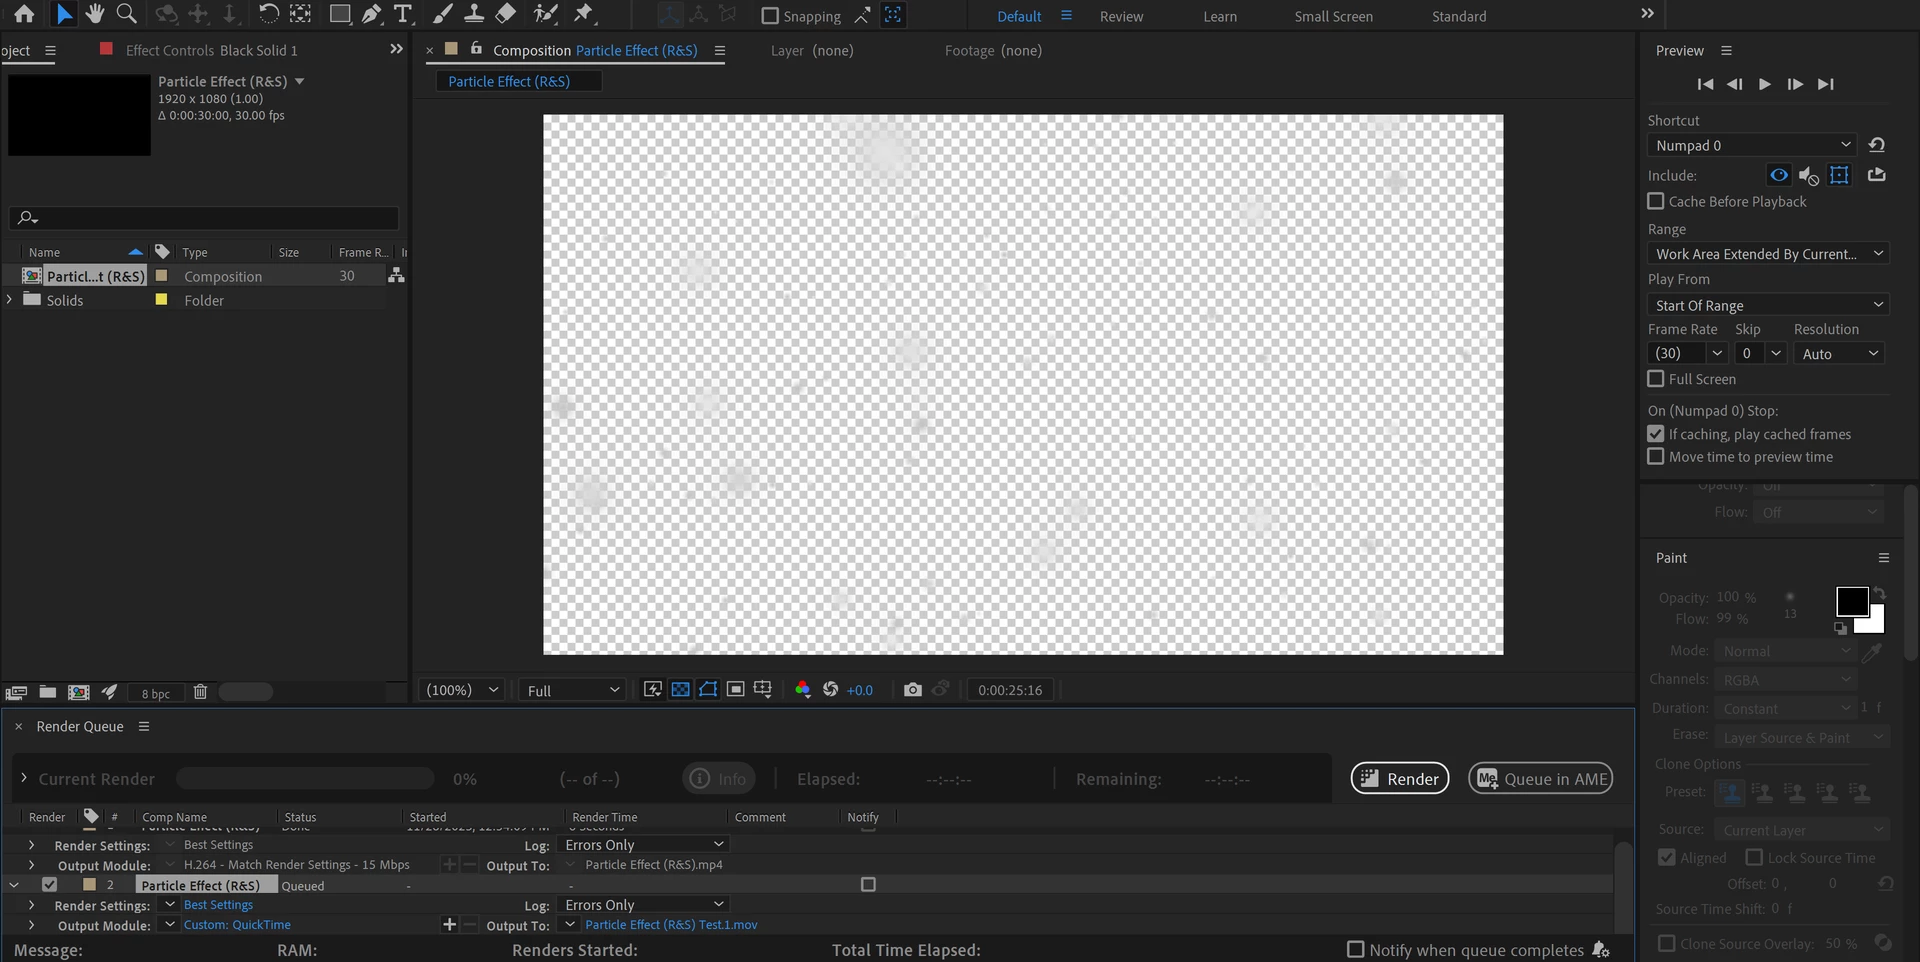Click the Project panel search field
This screenshot has width=1920, height=962.
pos(204,218)
